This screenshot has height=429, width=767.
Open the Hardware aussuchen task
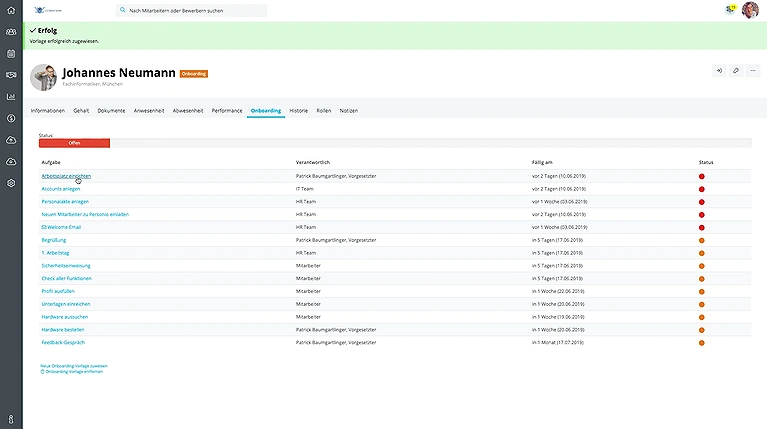pos(65,317)
